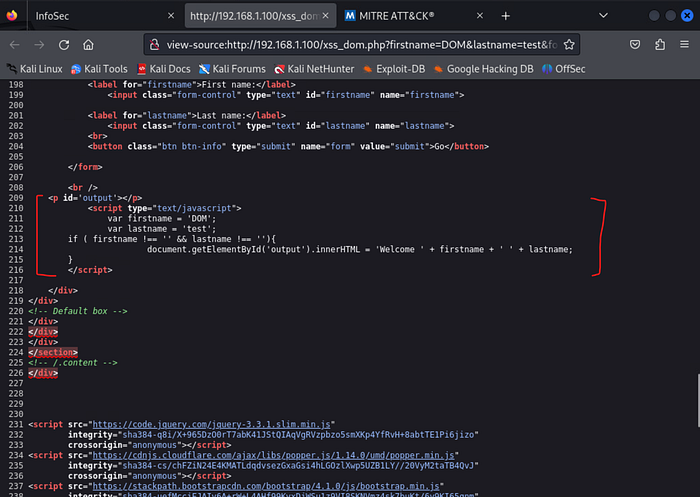Click the "<!-- /.content -->" comment

73,363
